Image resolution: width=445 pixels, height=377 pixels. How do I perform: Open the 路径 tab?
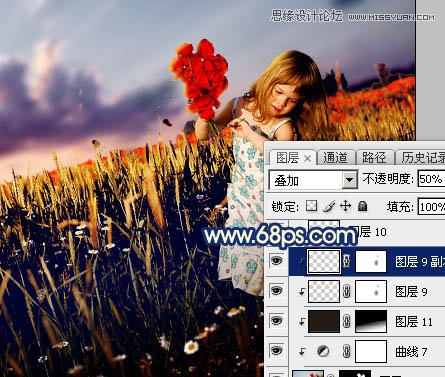374,157
